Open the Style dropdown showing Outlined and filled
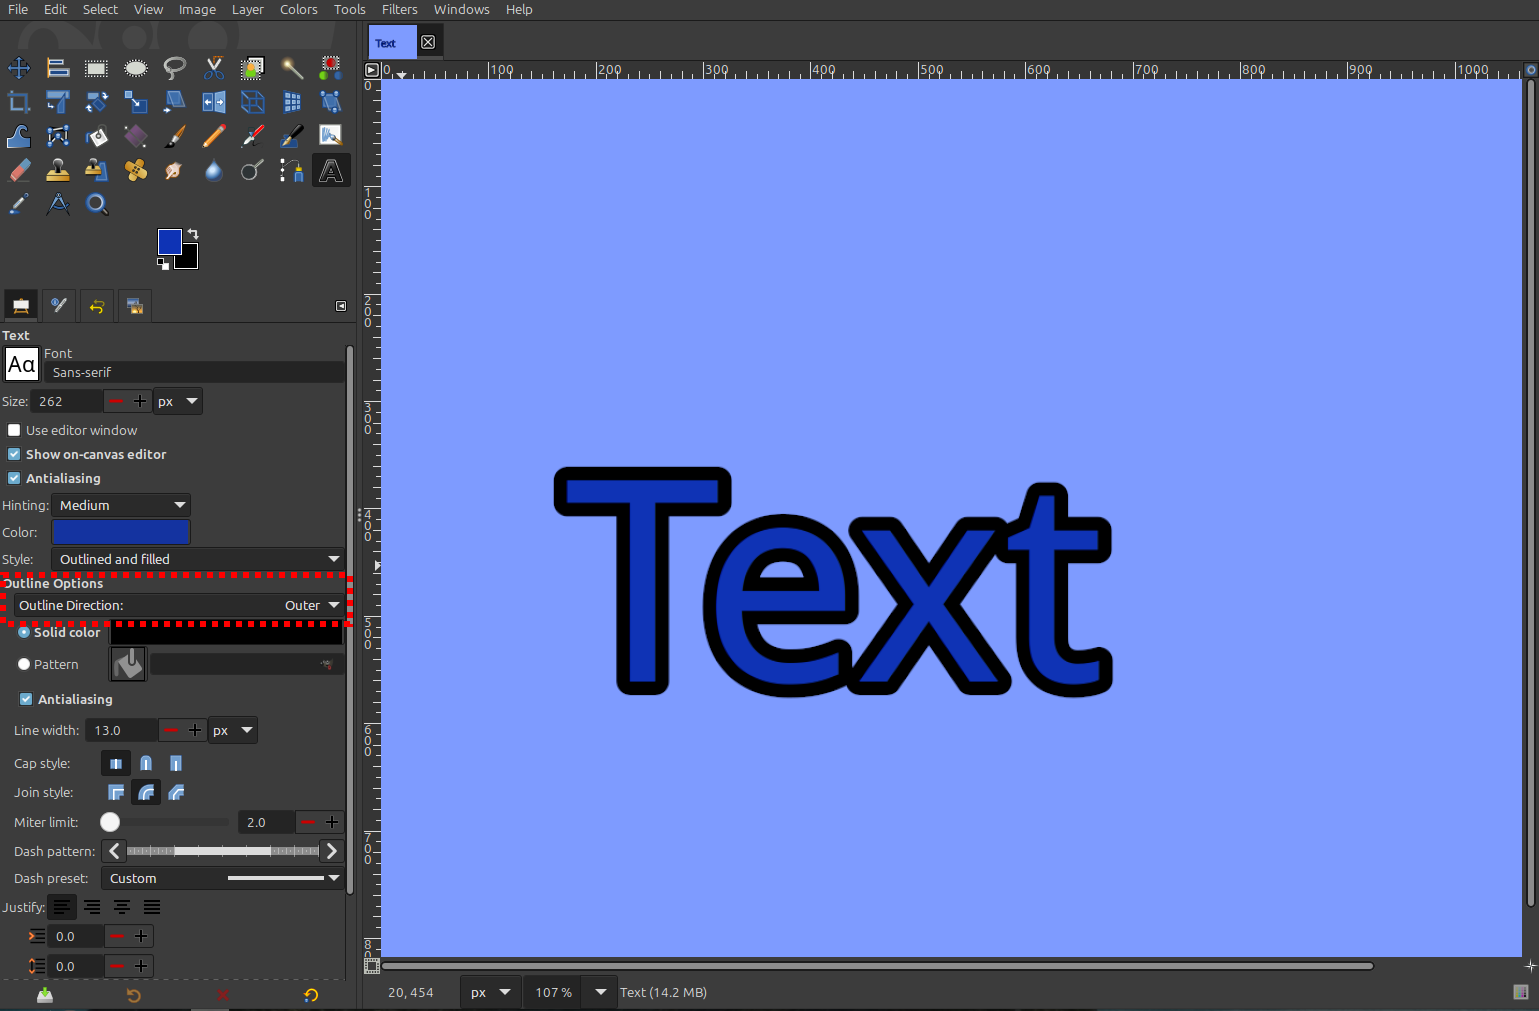The image size is (1539, 1011). click(x=196, y=559)
